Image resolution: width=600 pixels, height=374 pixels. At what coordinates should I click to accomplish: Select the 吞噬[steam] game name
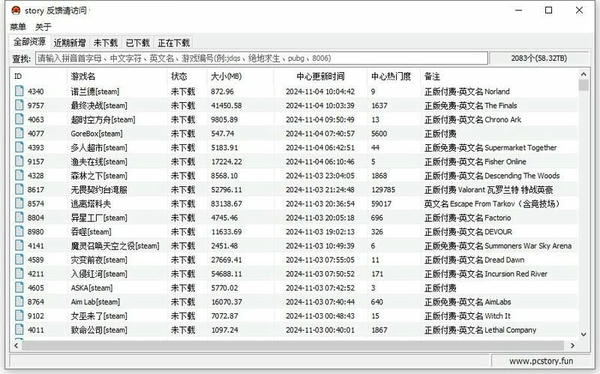coord(91,232)
